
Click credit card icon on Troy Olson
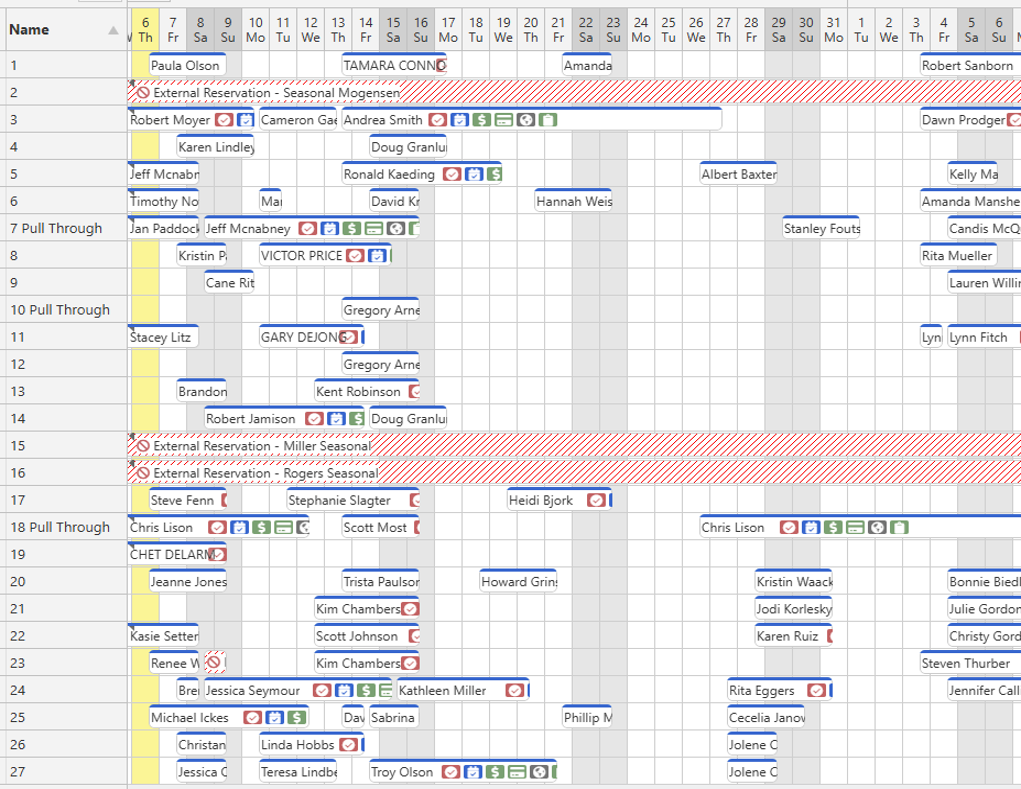517,771
